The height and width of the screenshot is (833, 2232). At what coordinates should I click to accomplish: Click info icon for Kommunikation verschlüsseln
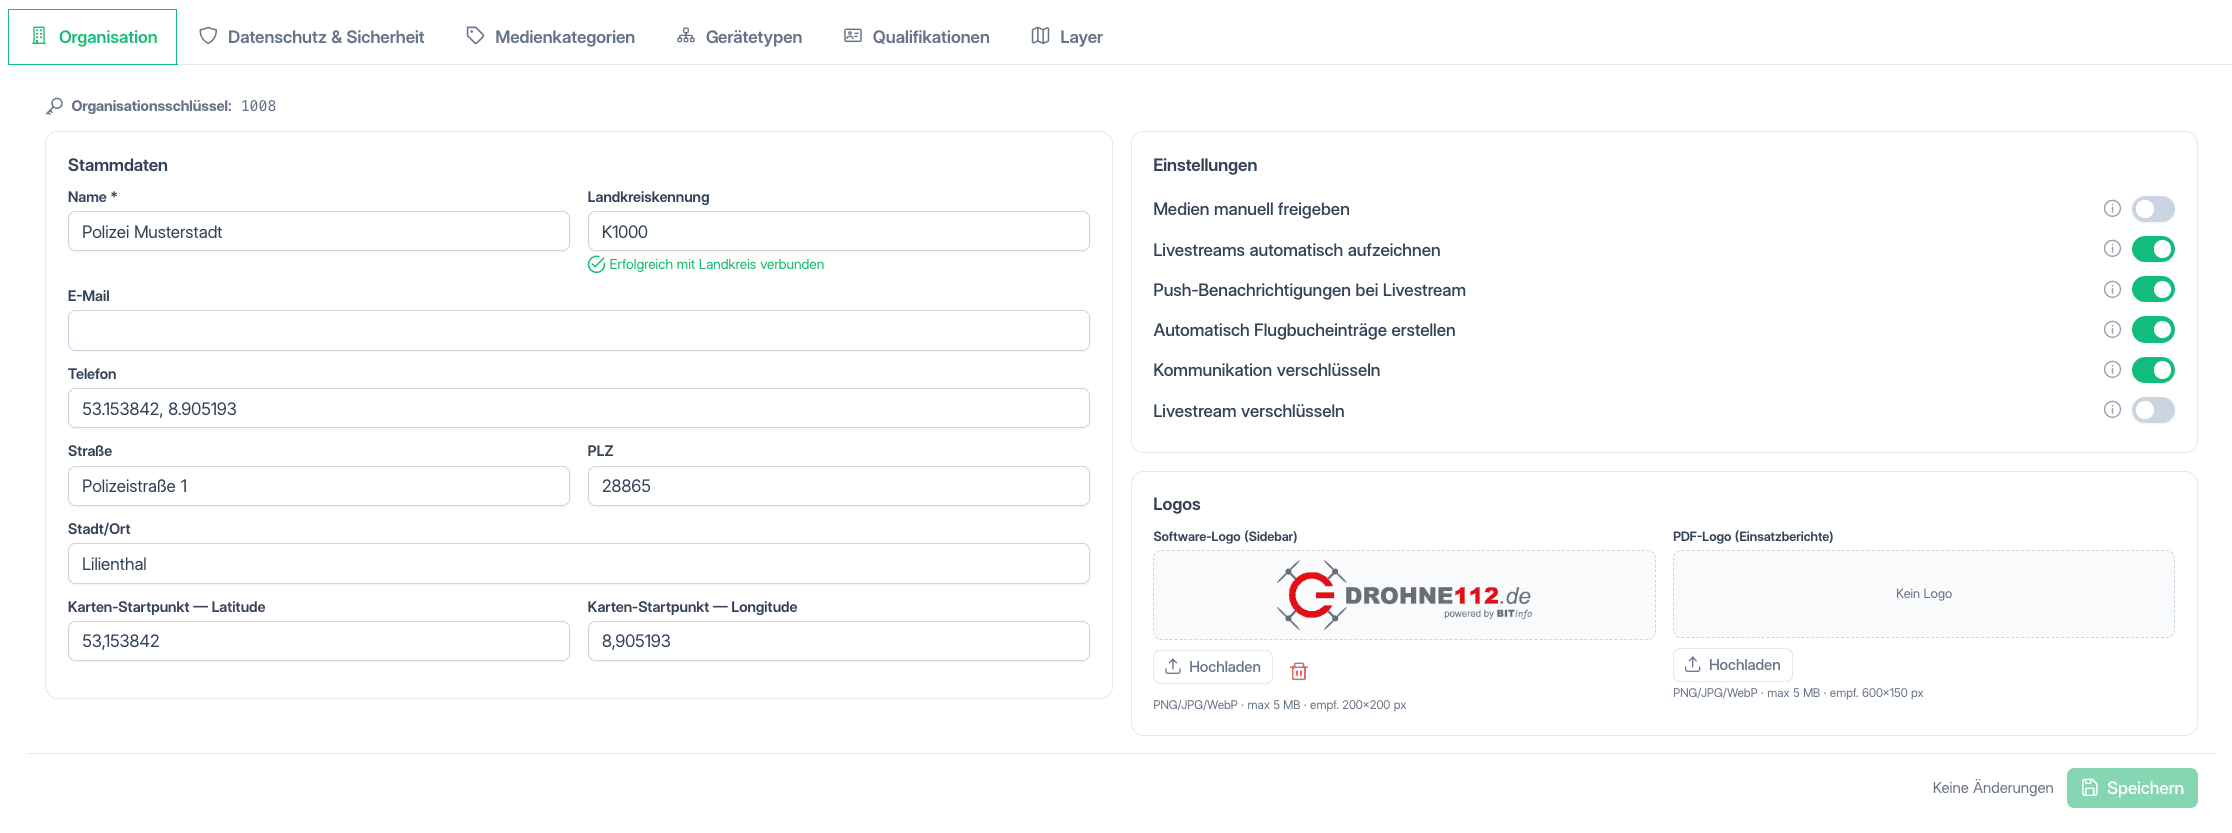tap(2112, 369)
